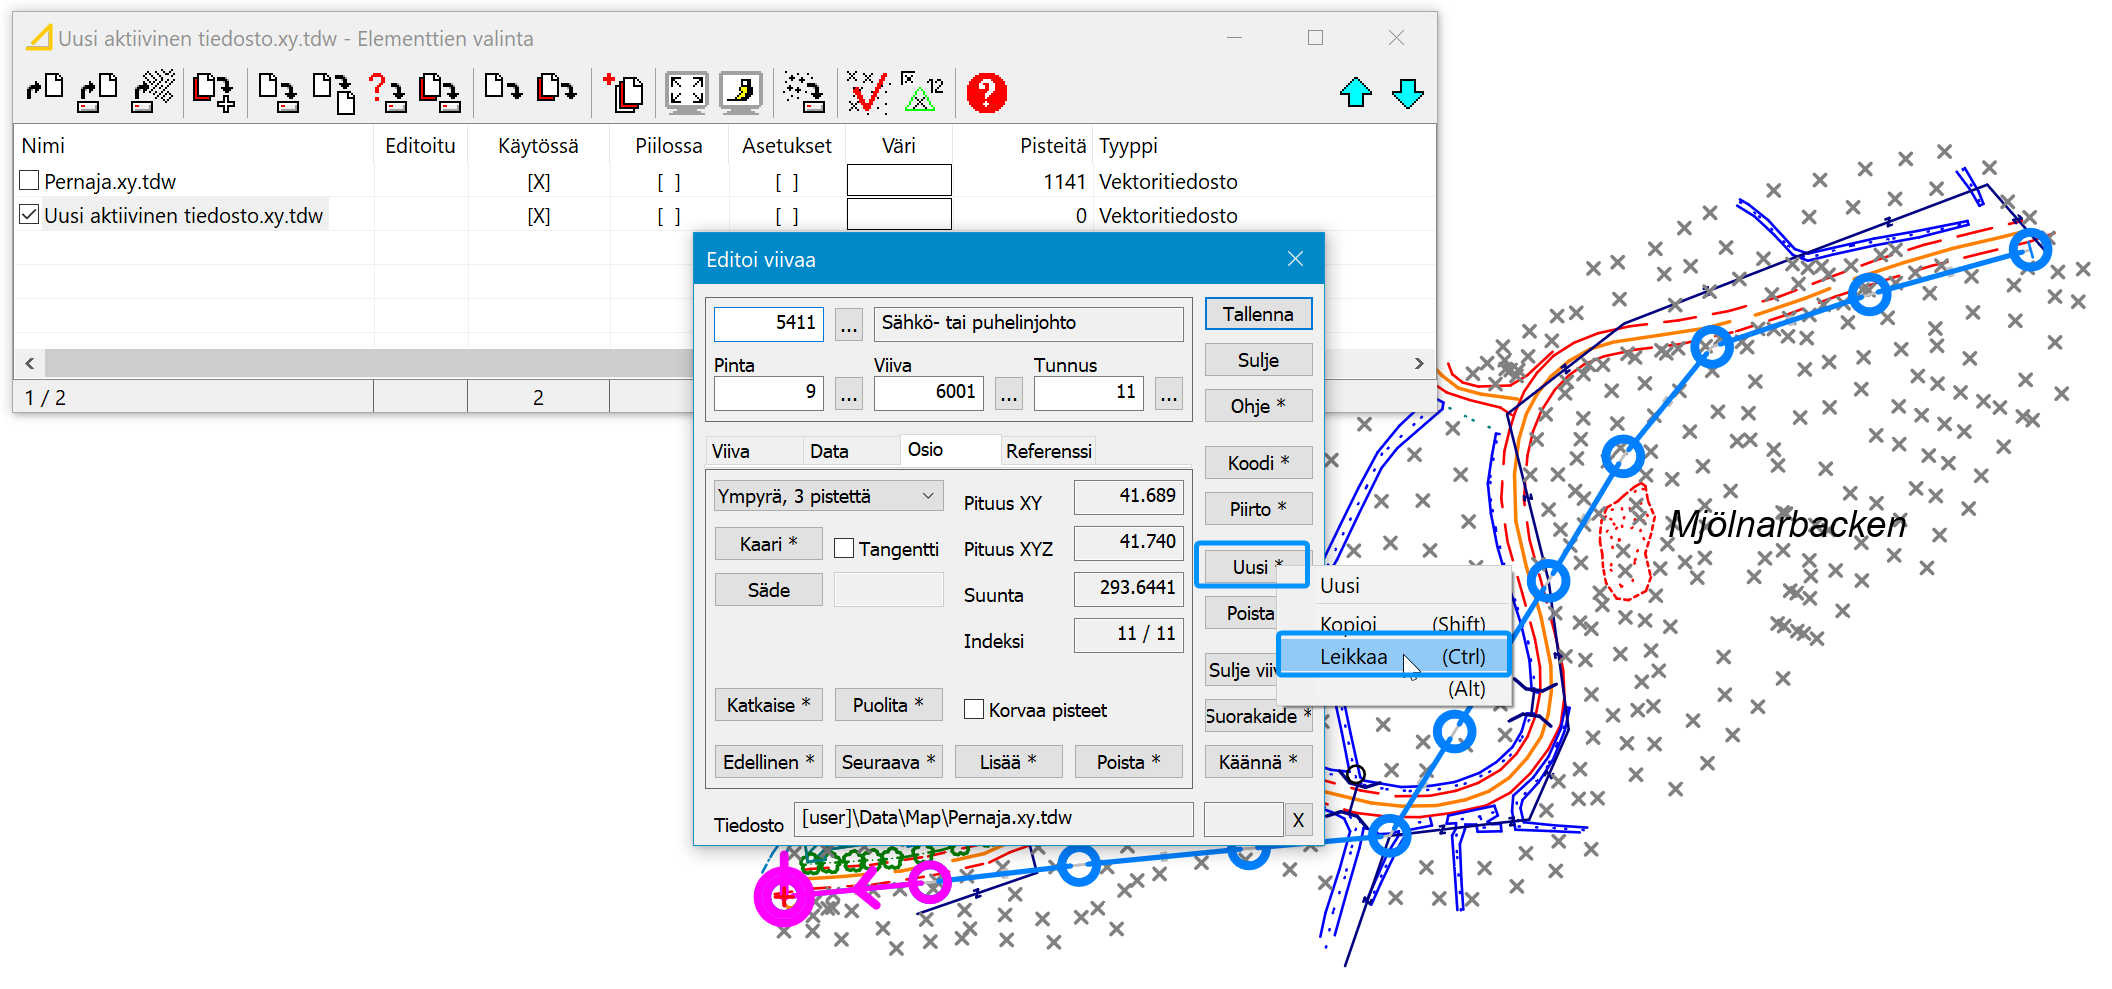Click the green triangle with 12 icon
Image resolution: width=2112 pixels, height=989 pixels.
(922, 93)
